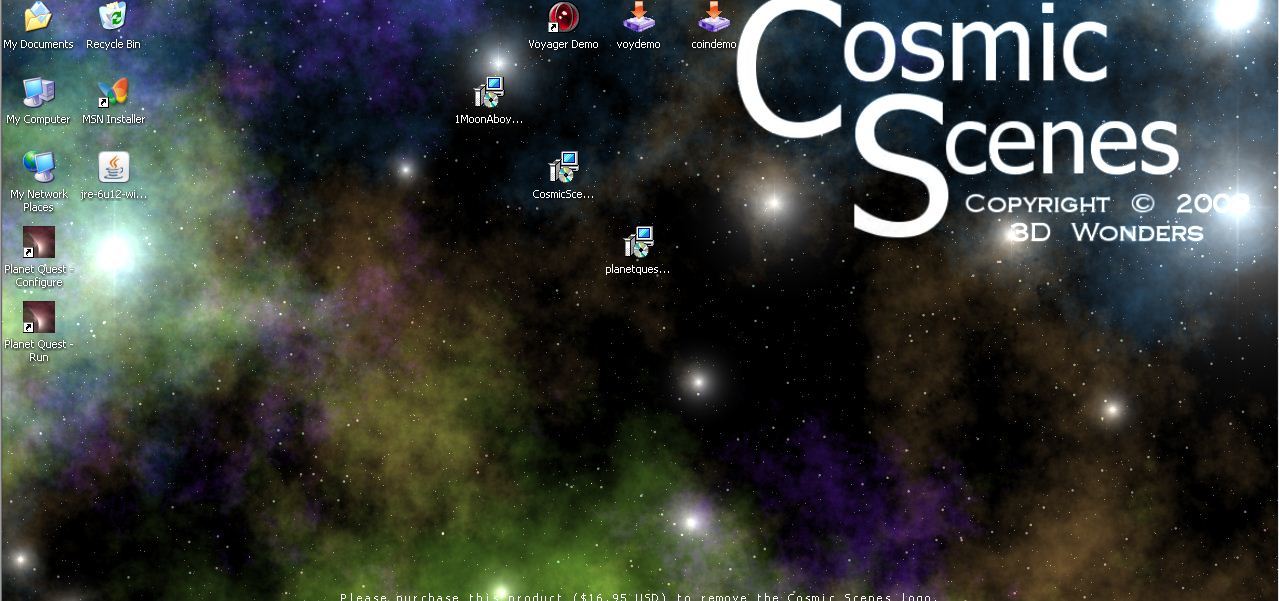Run Planet Quest - Run
This screenshot has height=601, width=1279.
(38, 317)
